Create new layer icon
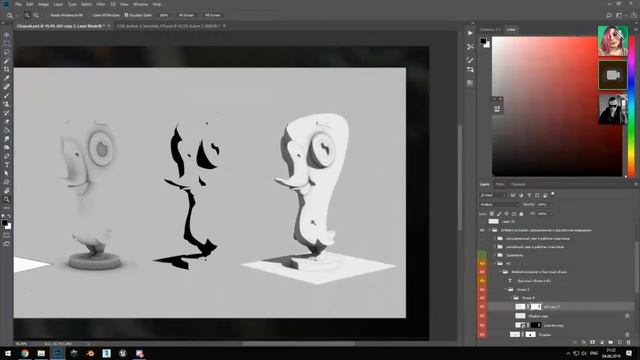 point(620,342)
